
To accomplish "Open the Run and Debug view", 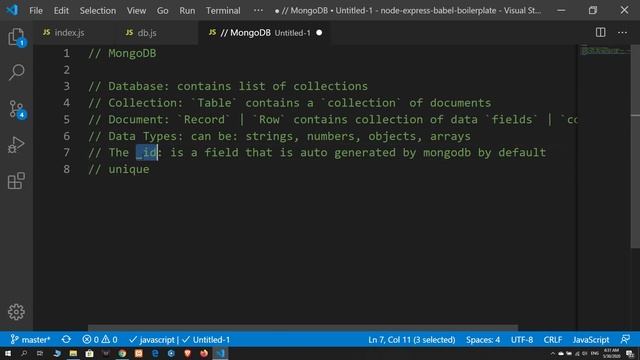I will coord(16,145).
